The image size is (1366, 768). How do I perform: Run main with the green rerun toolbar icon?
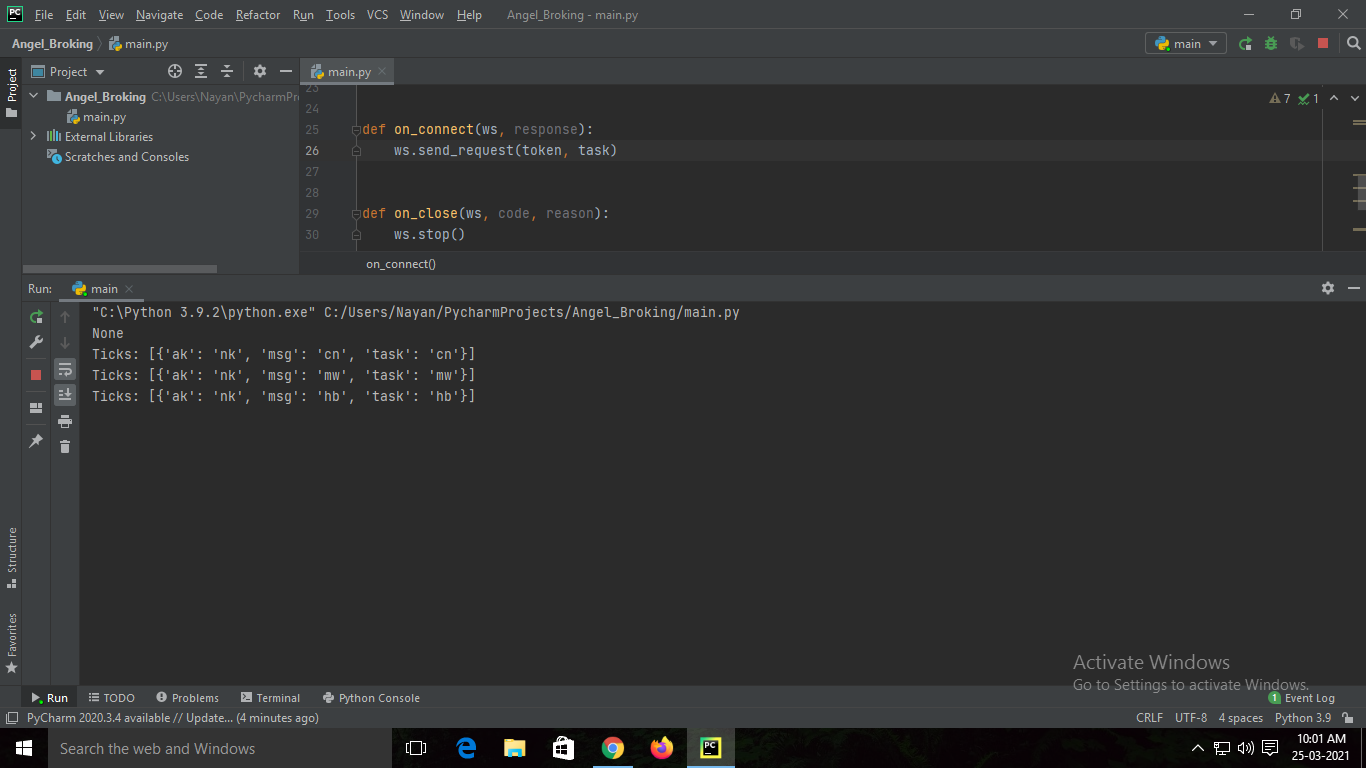coord(1245,43)
